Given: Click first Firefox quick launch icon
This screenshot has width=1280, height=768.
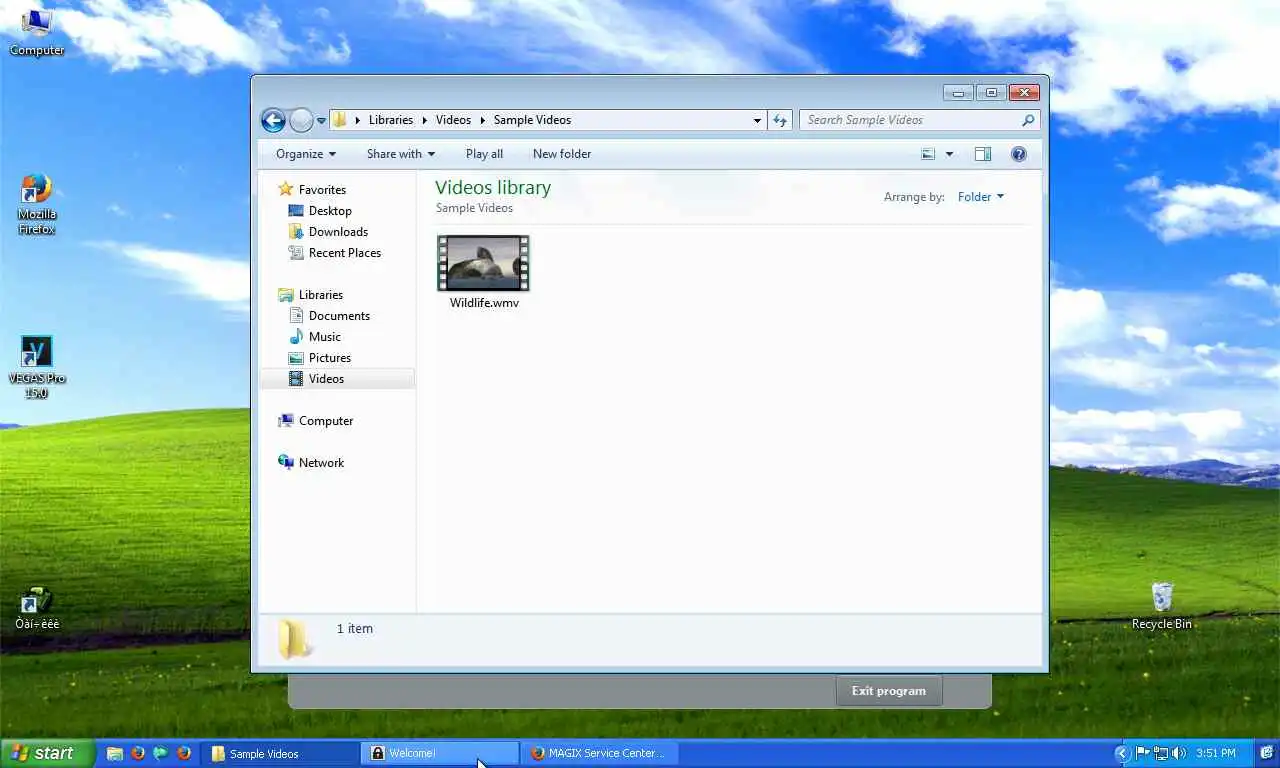Looking at the screenshot, I should pos(138,754).
